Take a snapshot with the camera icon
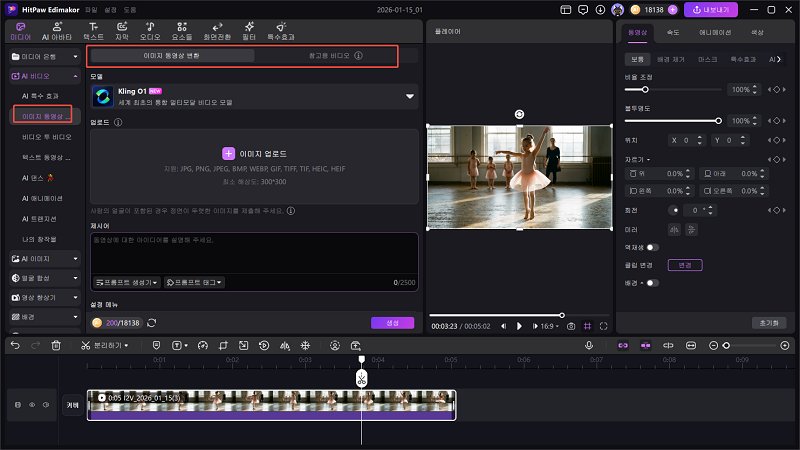The image size is (800, 450). click(x=571, y=326)
